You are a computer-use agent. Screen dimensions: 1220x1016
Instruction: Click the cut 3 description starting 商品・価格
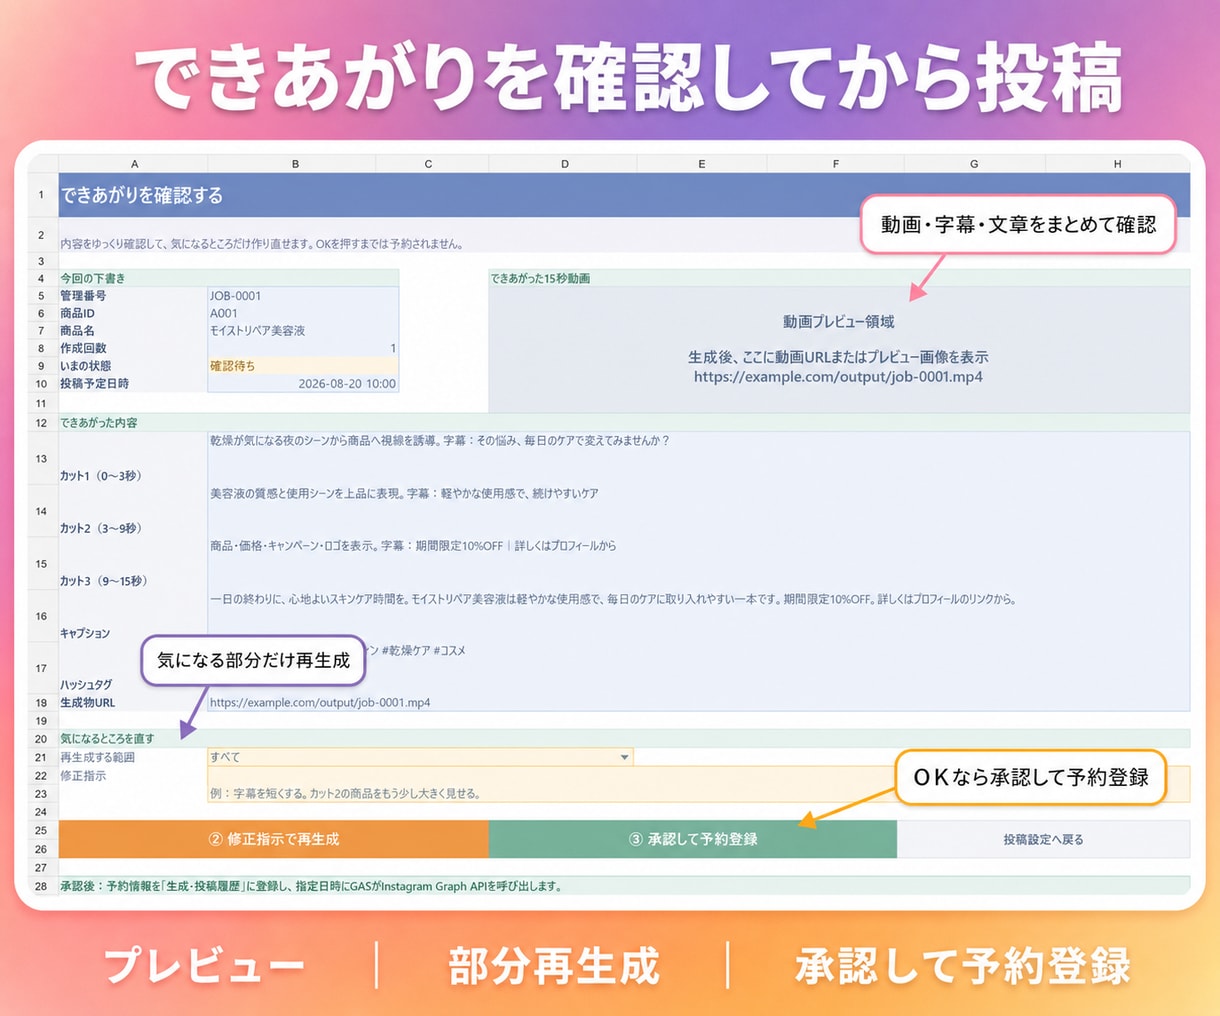(413, 546)
